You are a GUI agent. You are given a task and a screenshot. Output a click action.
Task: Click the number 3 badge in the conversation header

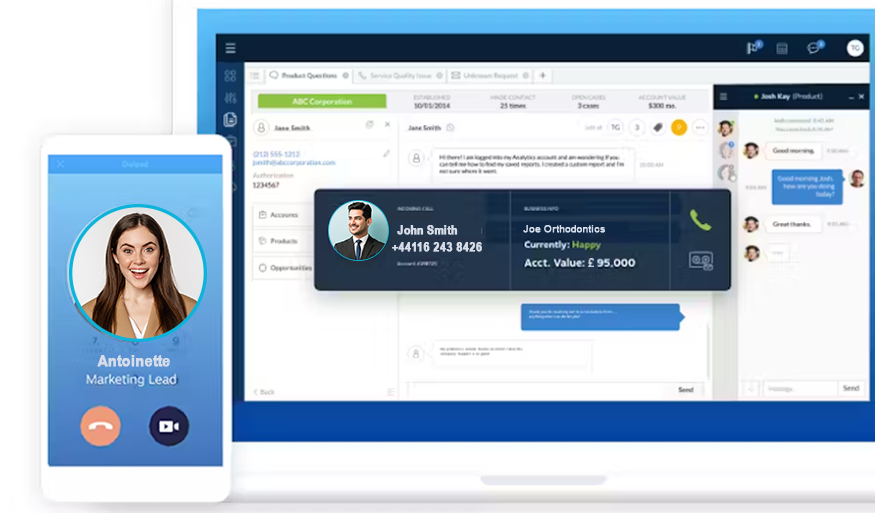pyautogui.click(x=637, y=128)
